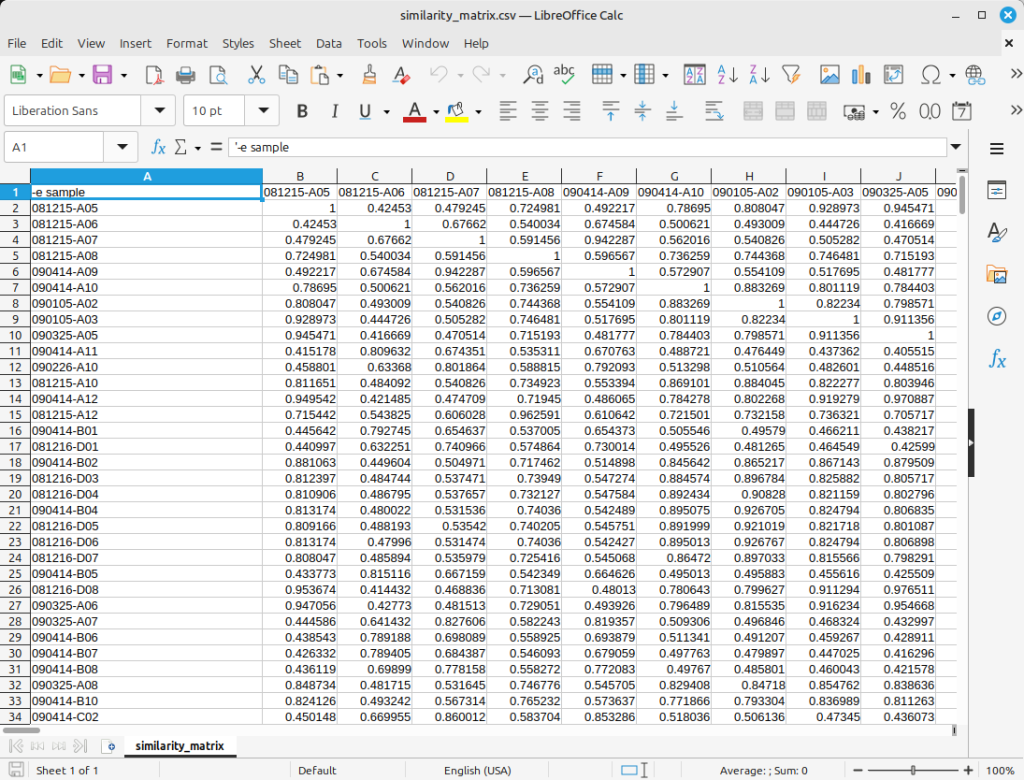1024x780 pixels.
Task: Open the sidebar Gallery icon
Action: click(996, 274)
